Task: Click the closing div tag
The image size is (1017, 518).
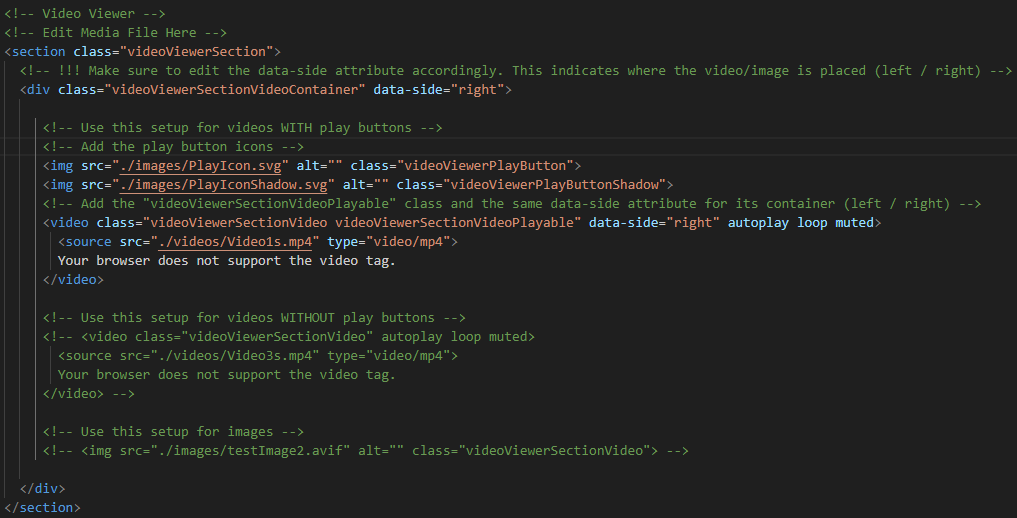Action: [x=43, y=488]
